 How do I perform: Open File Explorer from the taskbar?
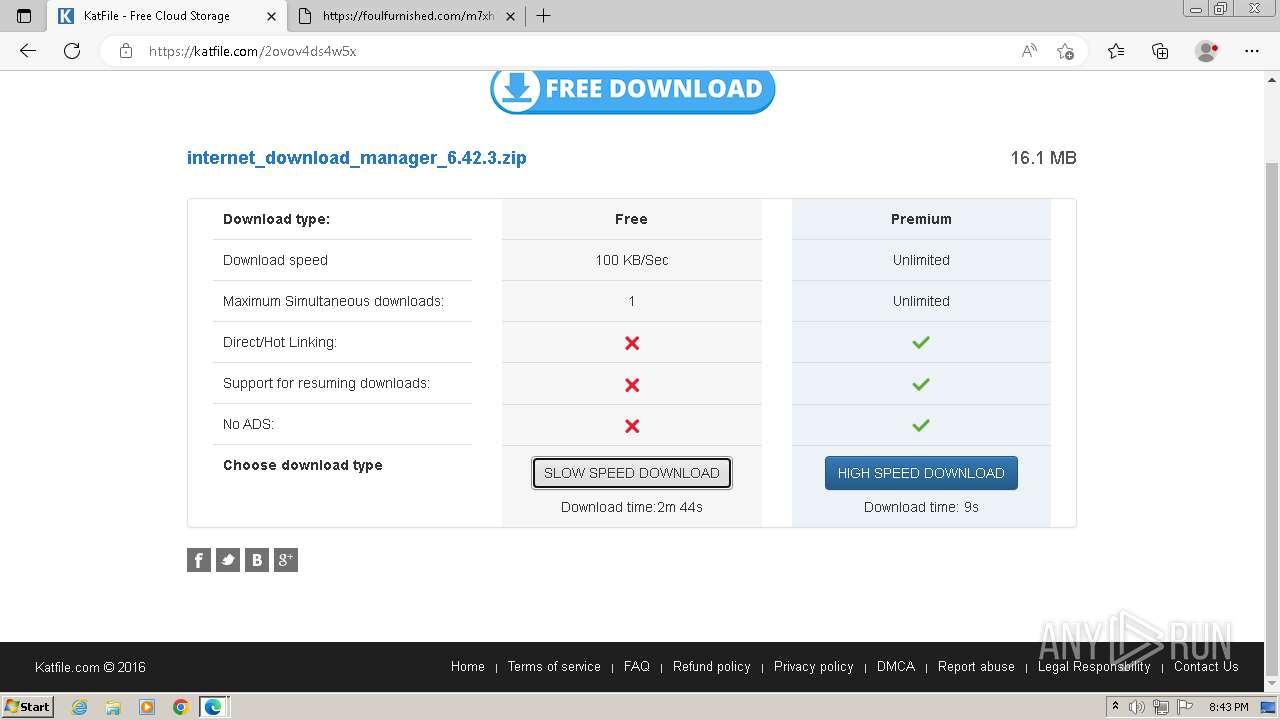coord(113,707)
